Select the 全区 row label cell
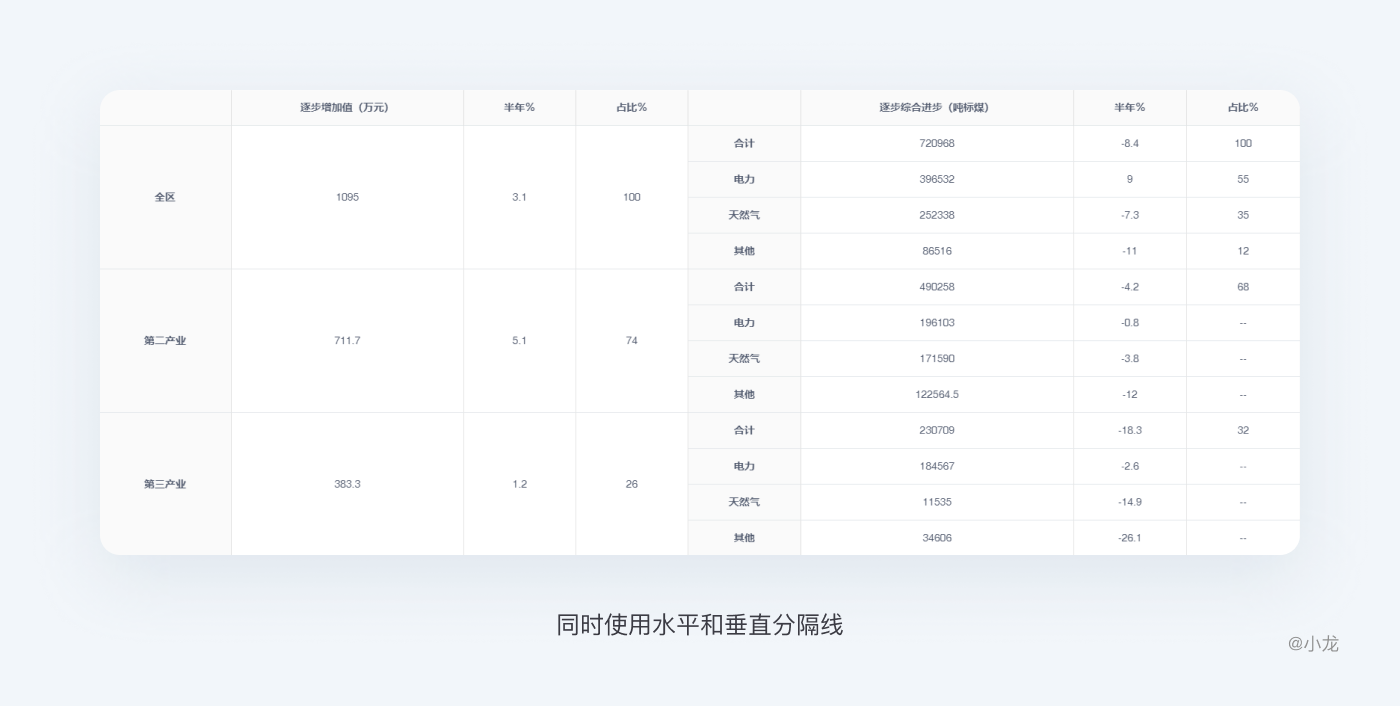 [x=165, y=197]
